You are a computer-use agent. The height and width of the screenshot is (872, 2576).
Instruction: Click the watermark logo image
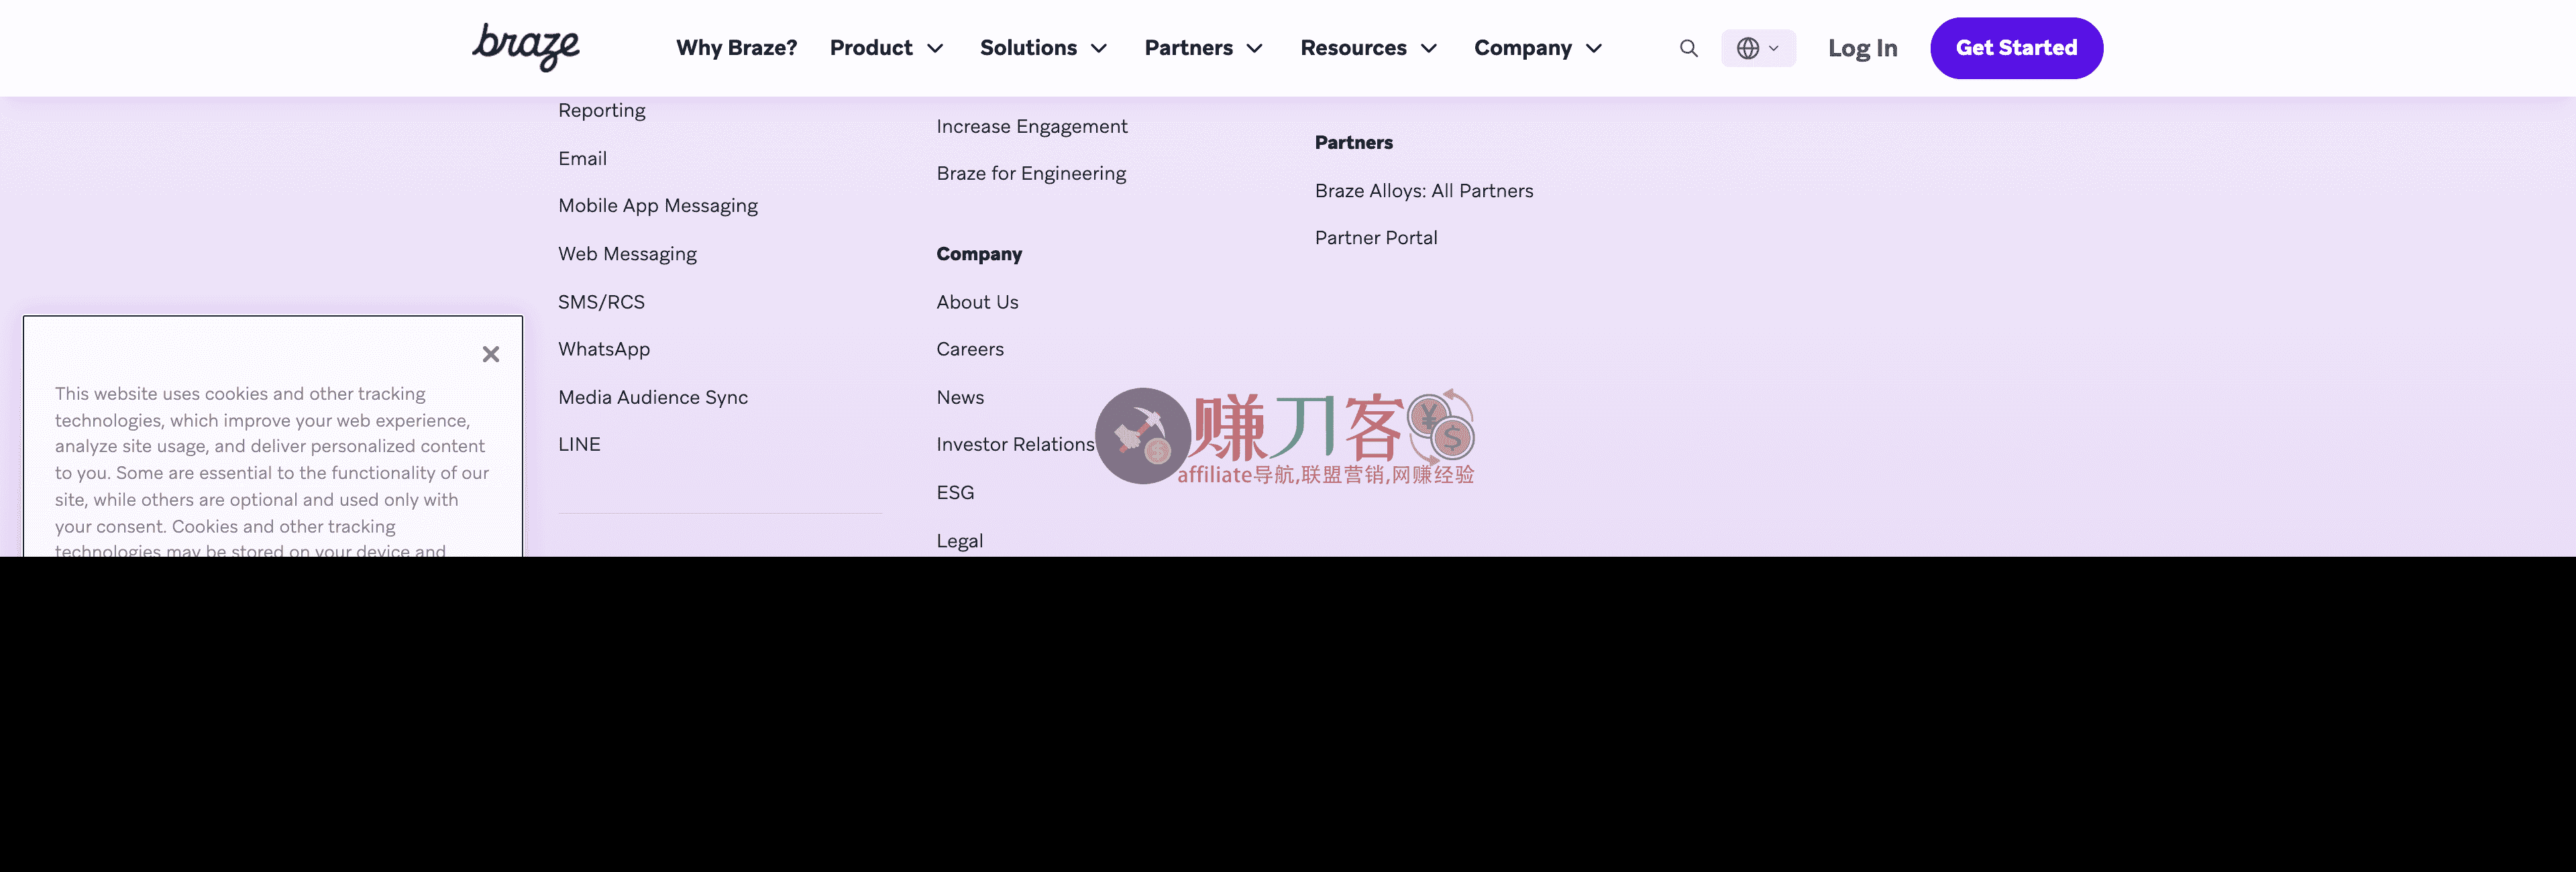(1285, 436)
